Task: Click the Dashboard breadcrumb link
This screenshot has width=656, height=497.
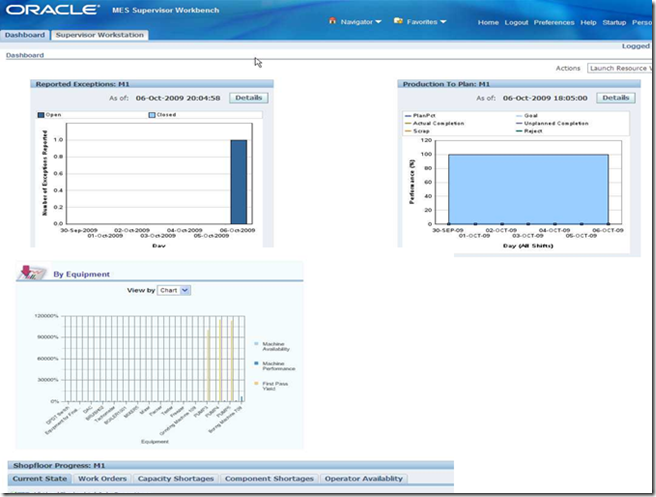Action: pos(25,55)
